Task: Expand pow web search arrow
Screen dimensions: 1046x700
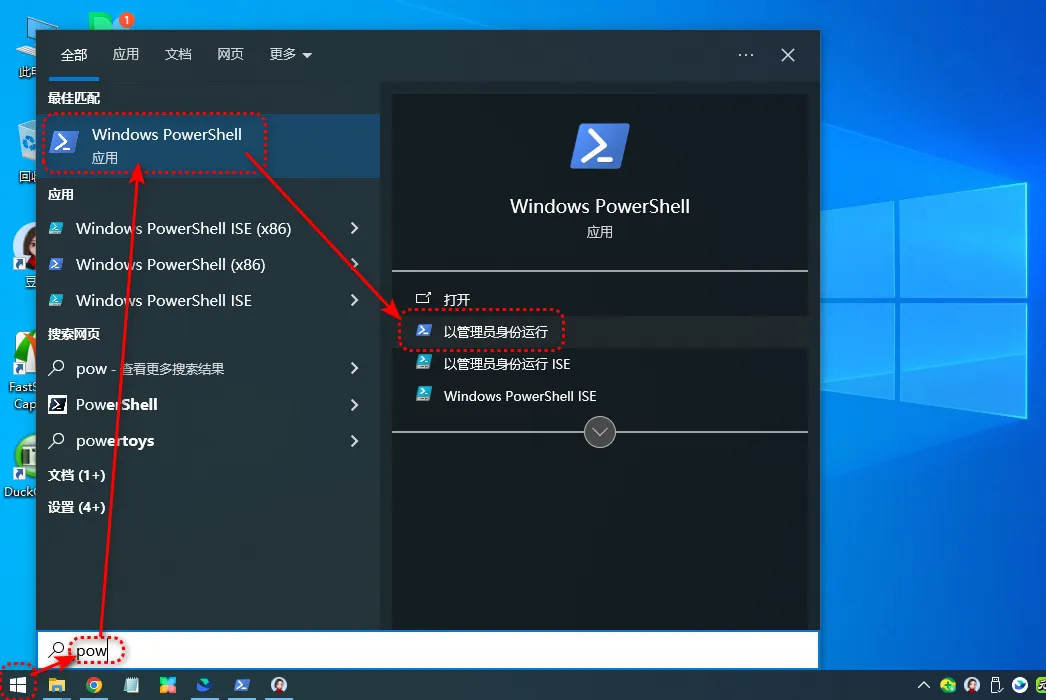Action: pos(354,368)
